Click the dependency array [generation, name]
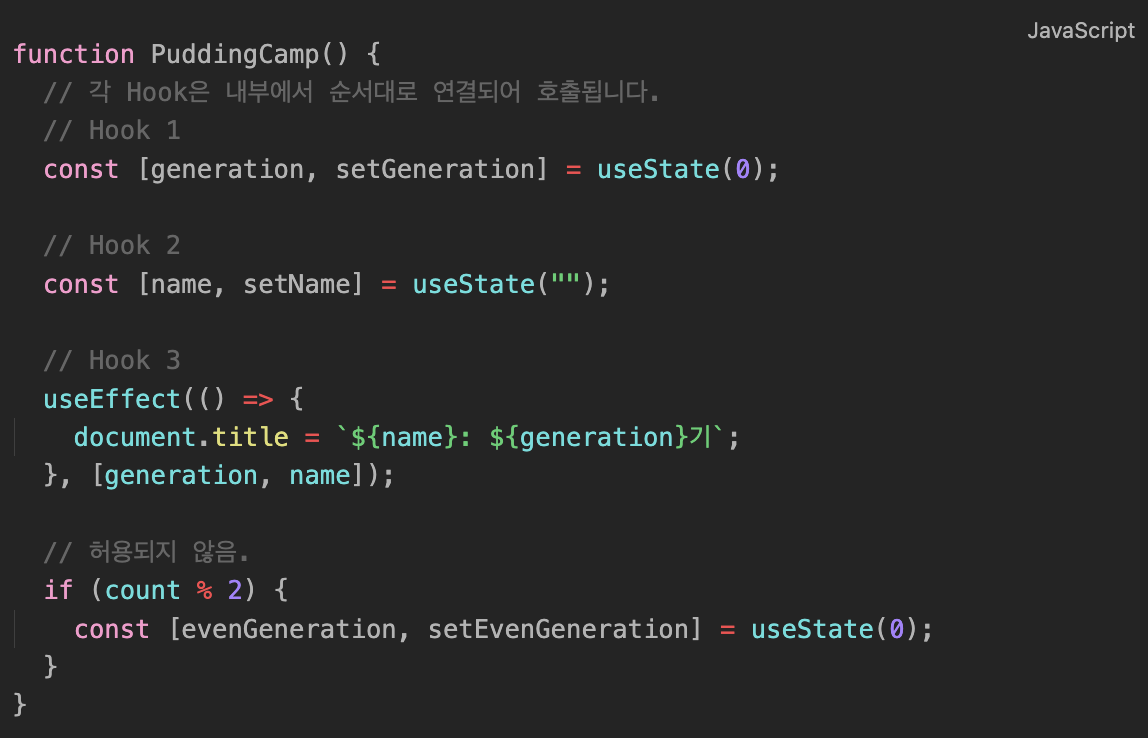This screenshot has width=1148, height=738. [x=227, y=475]
